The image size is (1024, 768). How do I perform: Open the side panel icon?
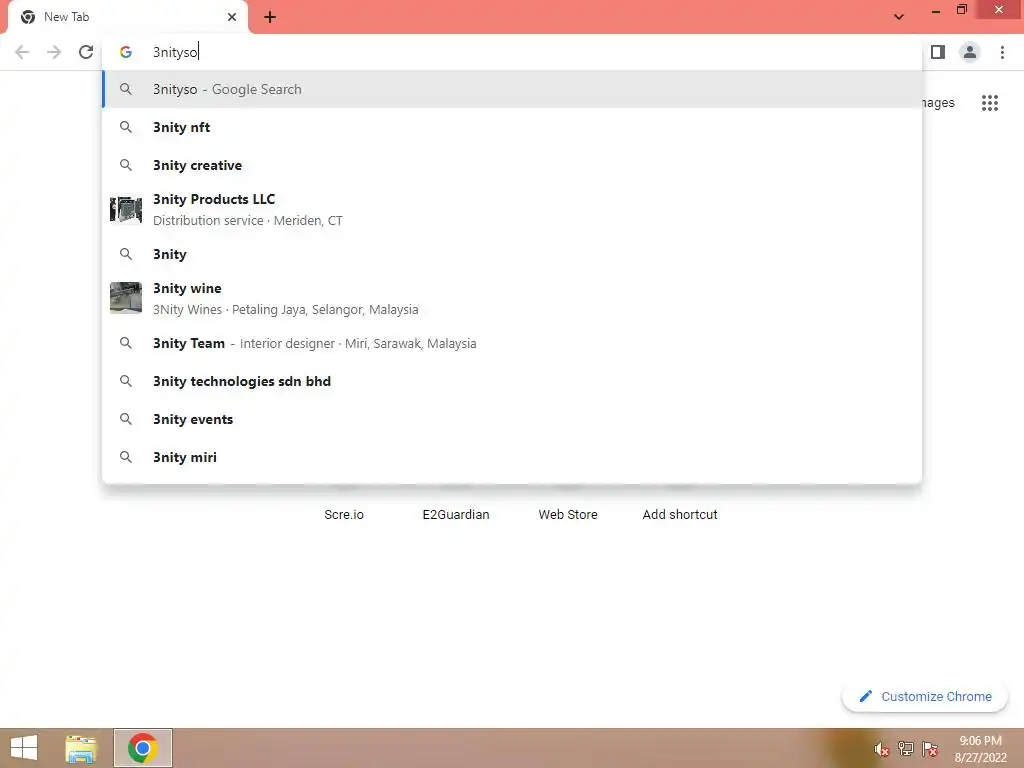point(938,52)
